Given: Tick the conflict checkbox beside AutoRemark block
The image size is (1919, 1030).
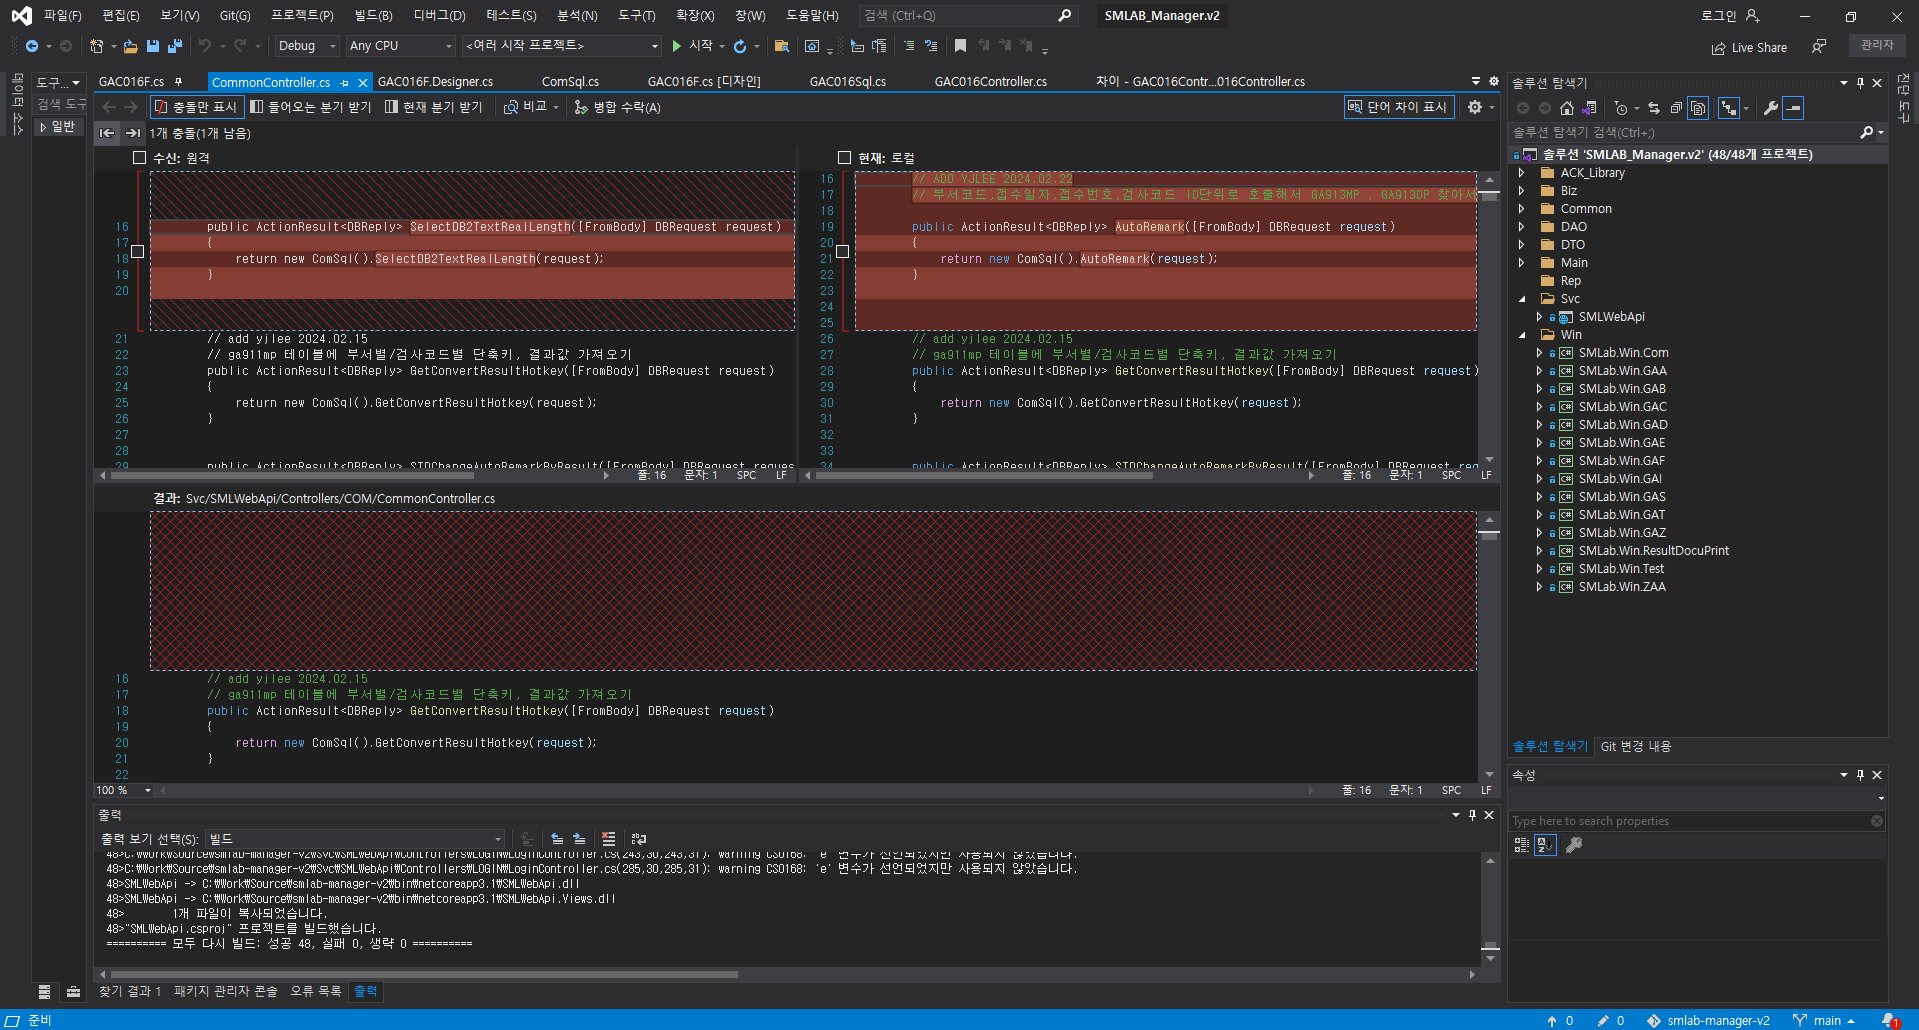Looking at the screenshot, I should click(842, 251).
